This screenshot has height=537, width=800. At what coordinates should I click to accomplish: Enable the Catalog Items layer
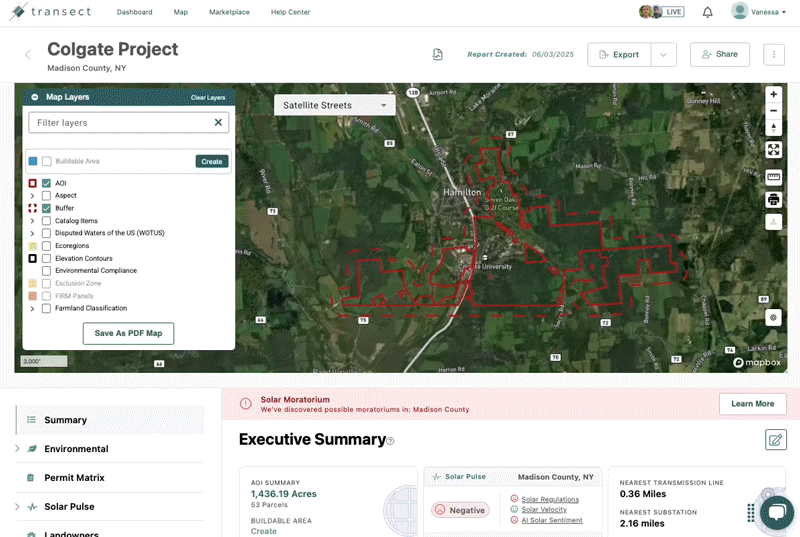(x=46, y=221)
